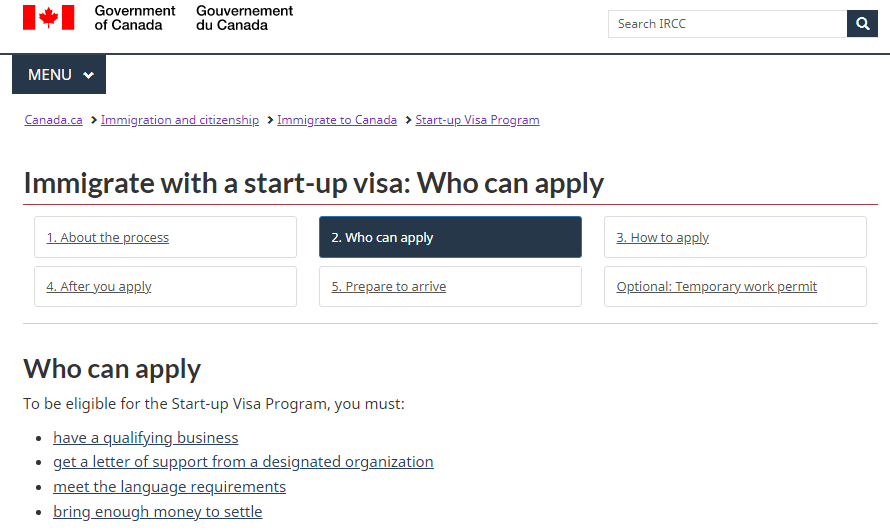Follow the 'have a qualifying business' link
This screenshot has height=531, width=890.
[146, 438]
